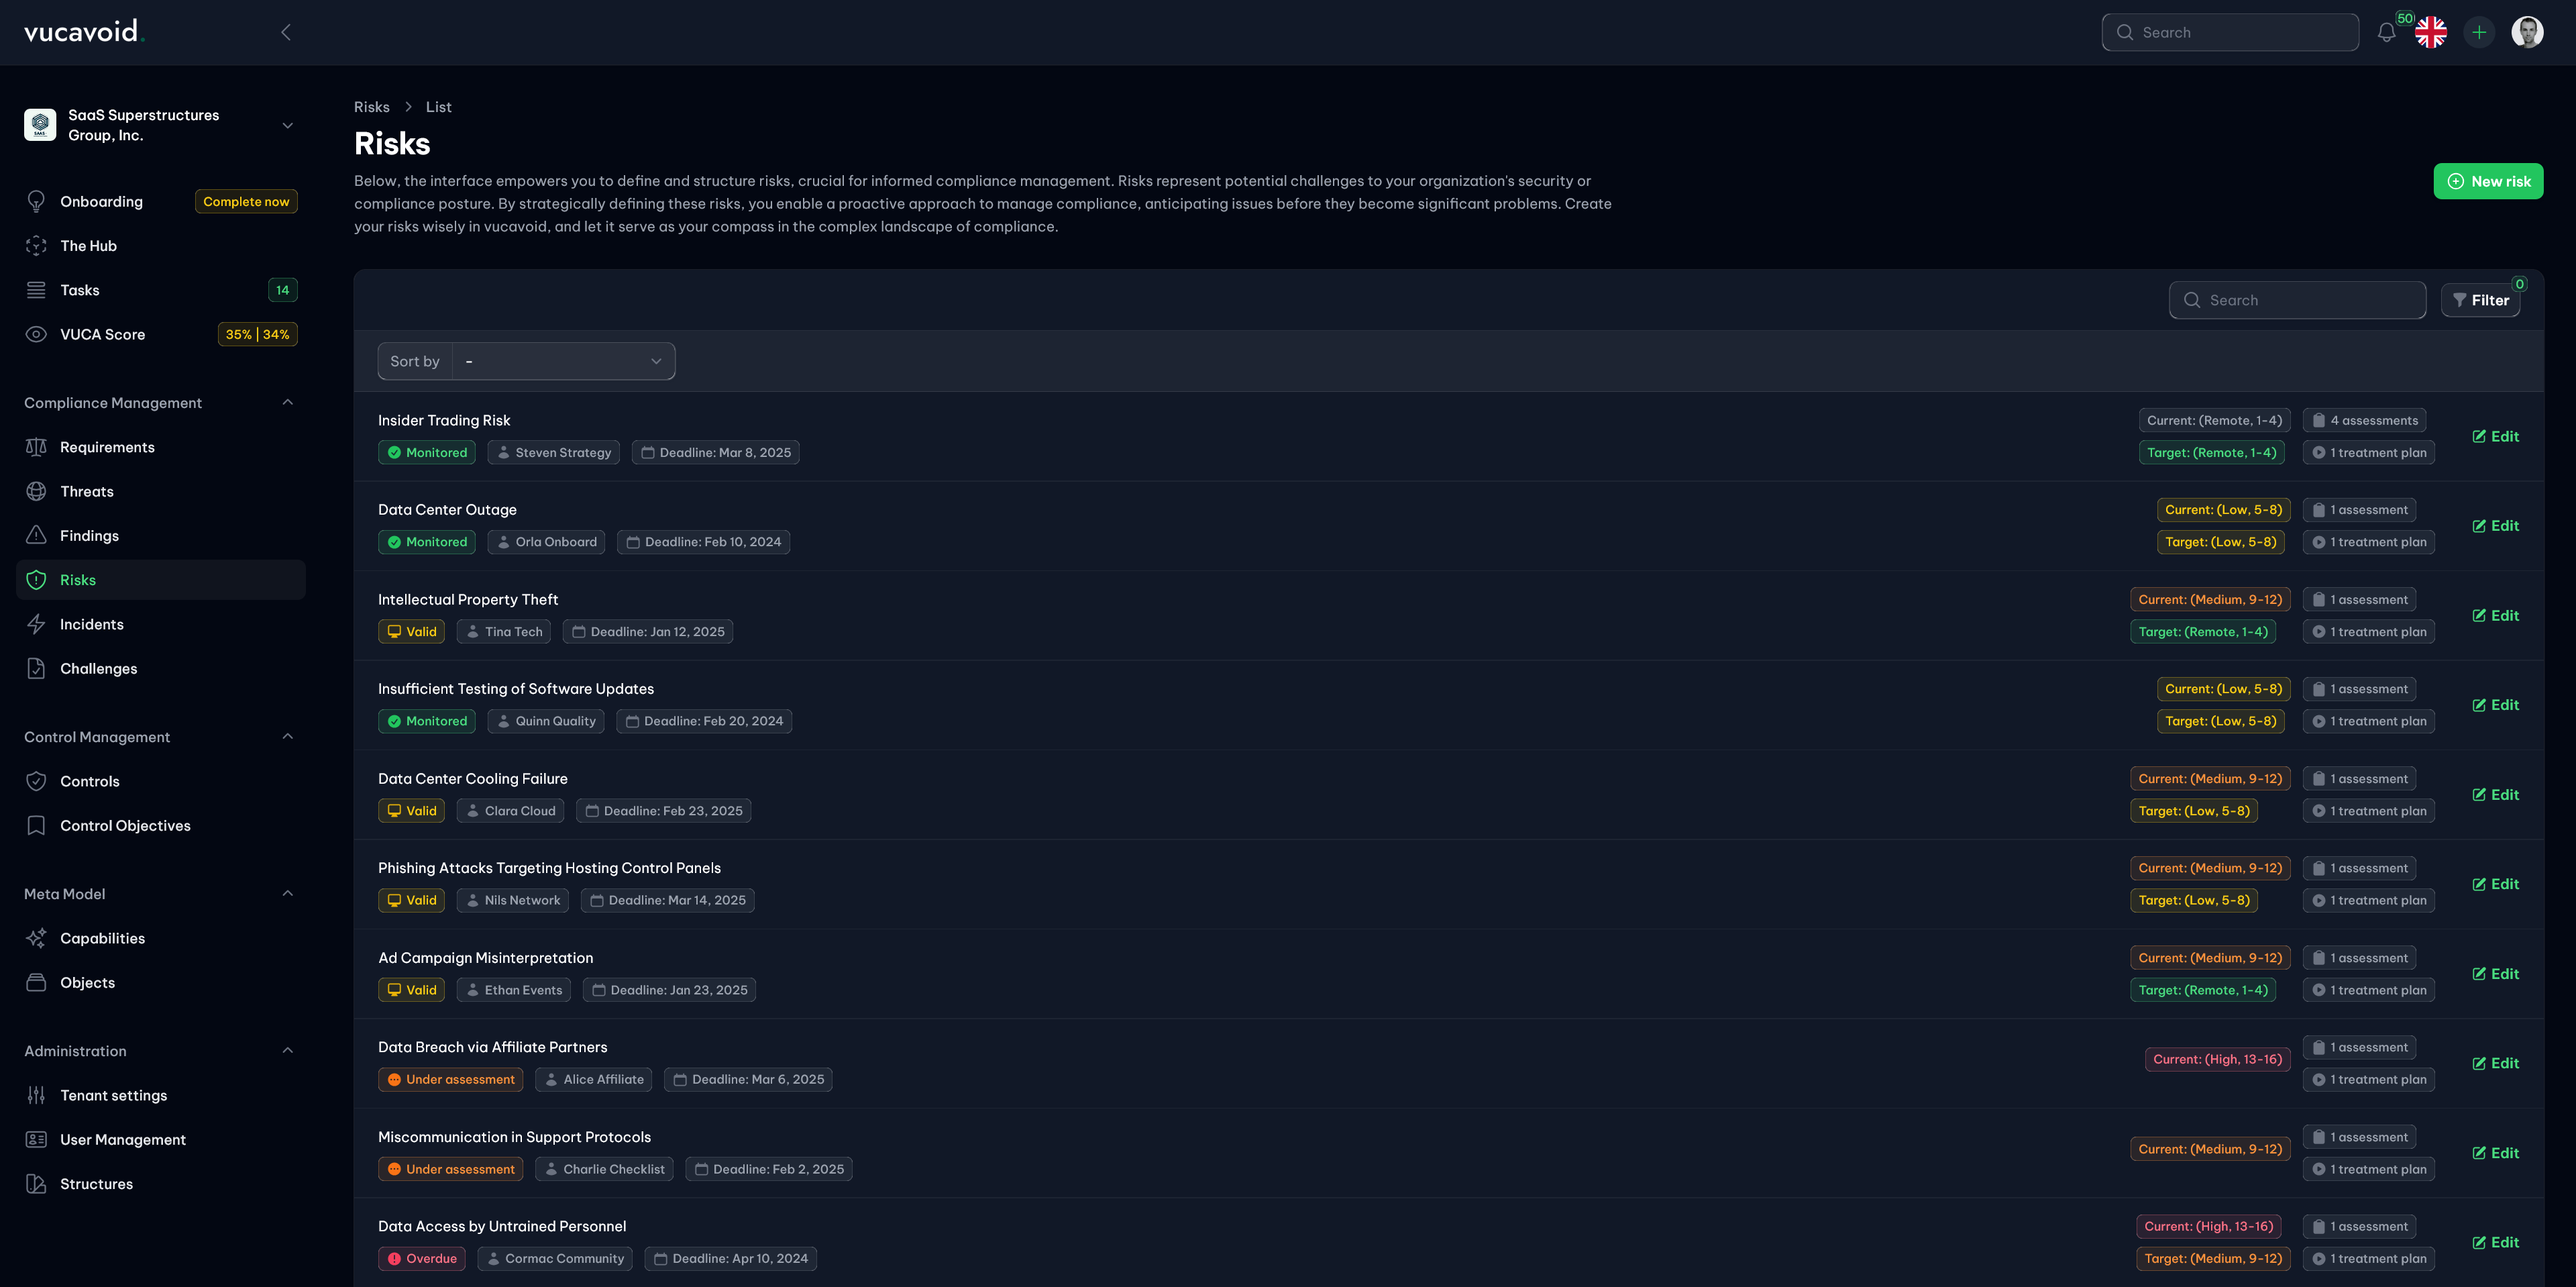
Task: Select the Threats globe icon
Action: (36, 491)
